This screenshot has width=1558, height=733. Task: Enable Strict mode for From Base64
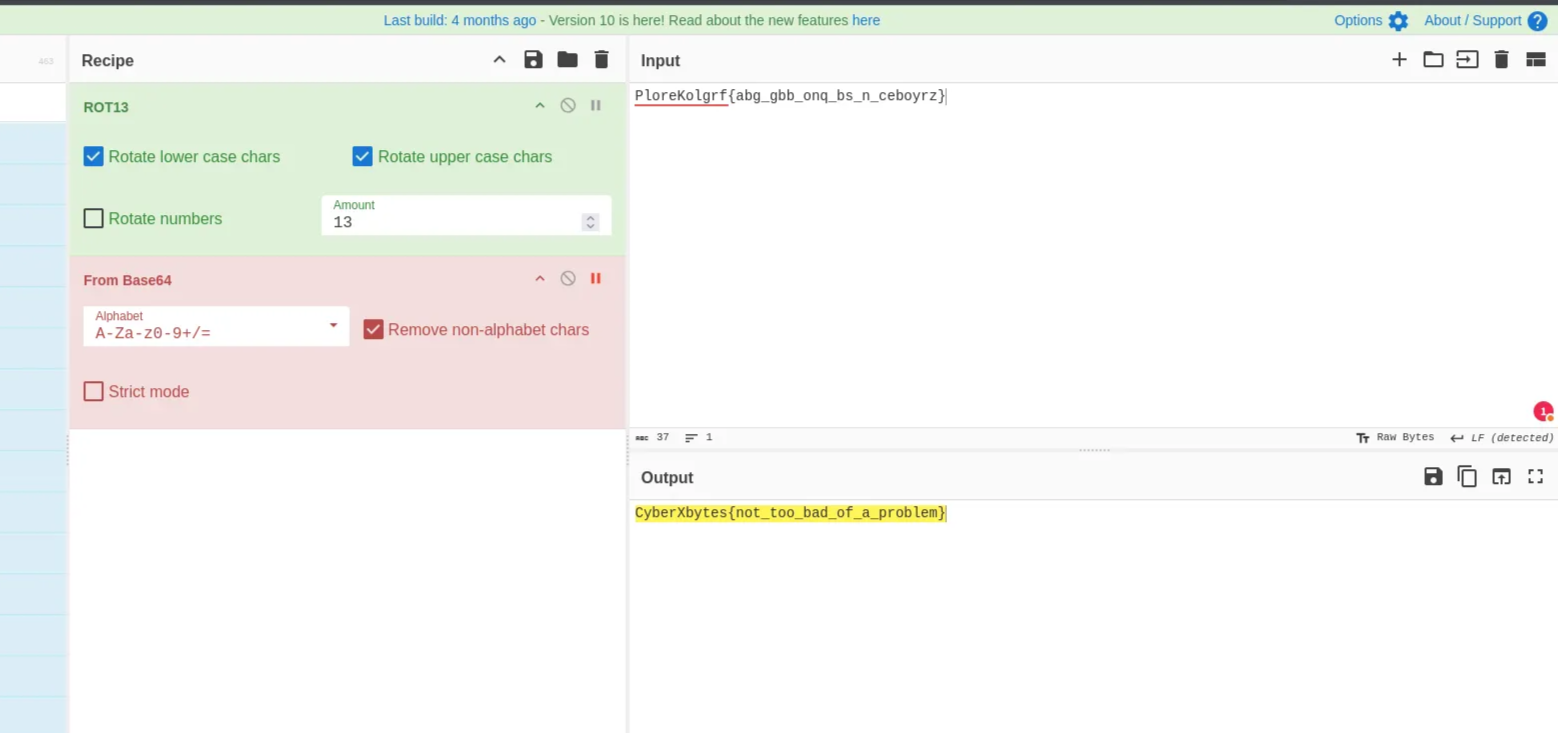[x=94, y=392]
